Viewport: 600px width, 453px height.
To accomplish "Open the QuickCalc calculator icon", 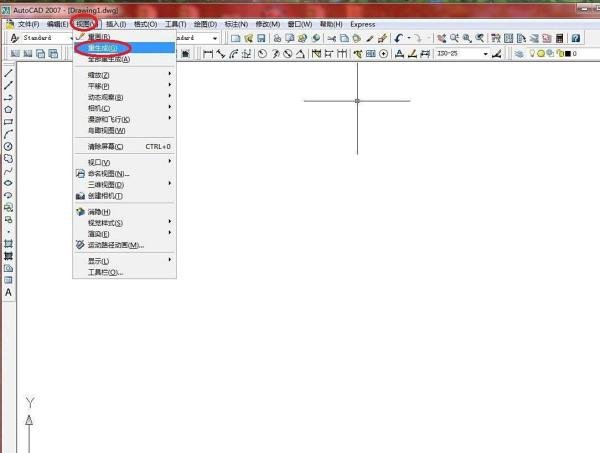I will pos(559,38).
